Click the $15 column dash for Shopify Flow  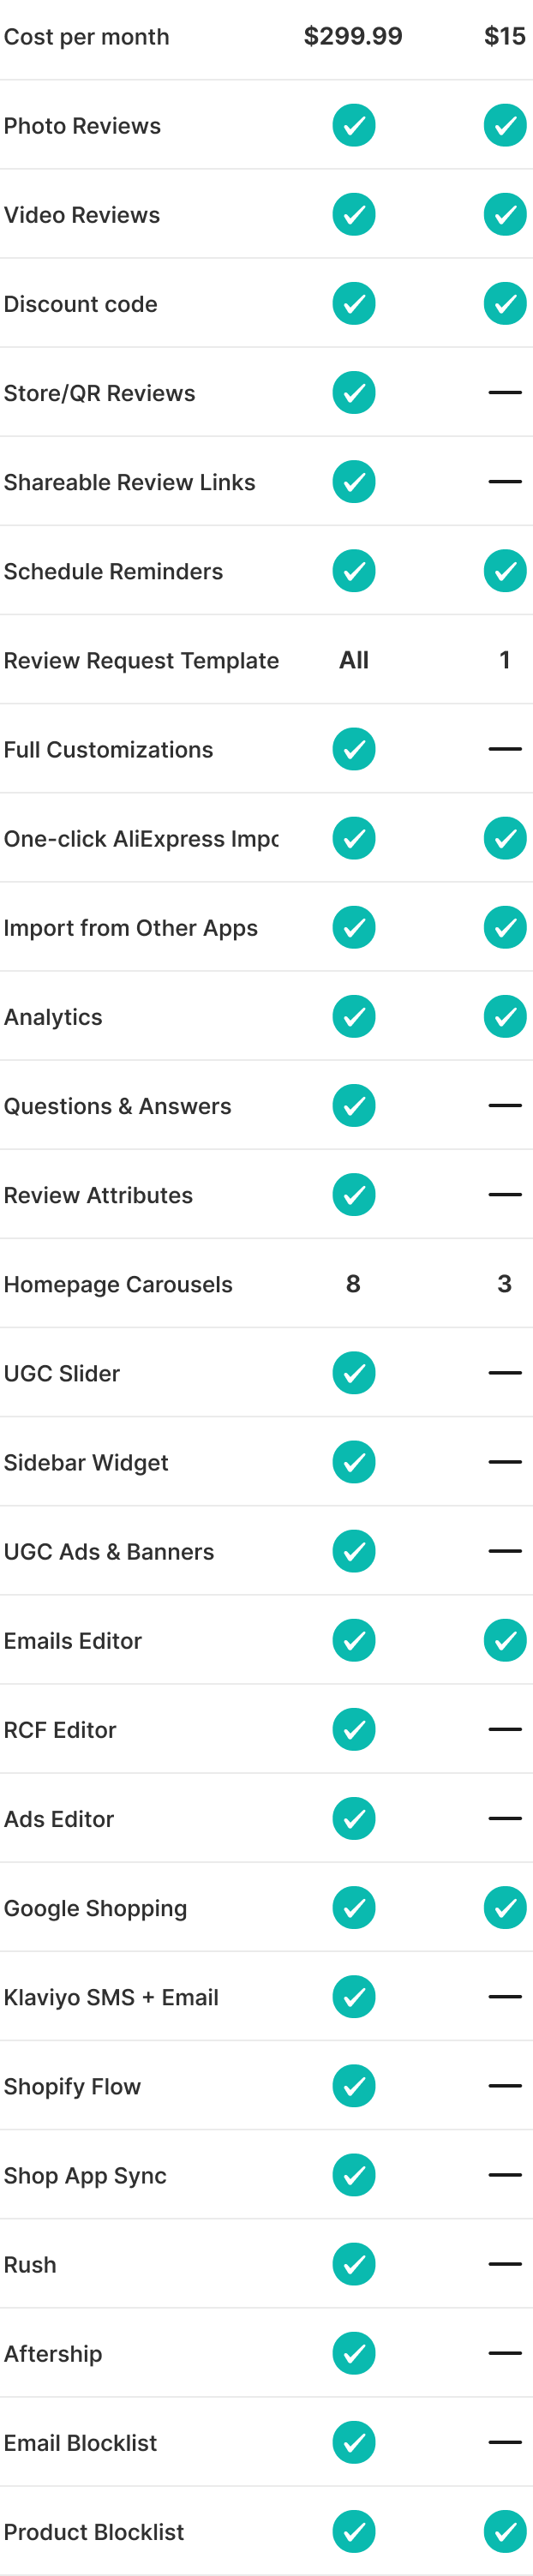pos(505,2086)
